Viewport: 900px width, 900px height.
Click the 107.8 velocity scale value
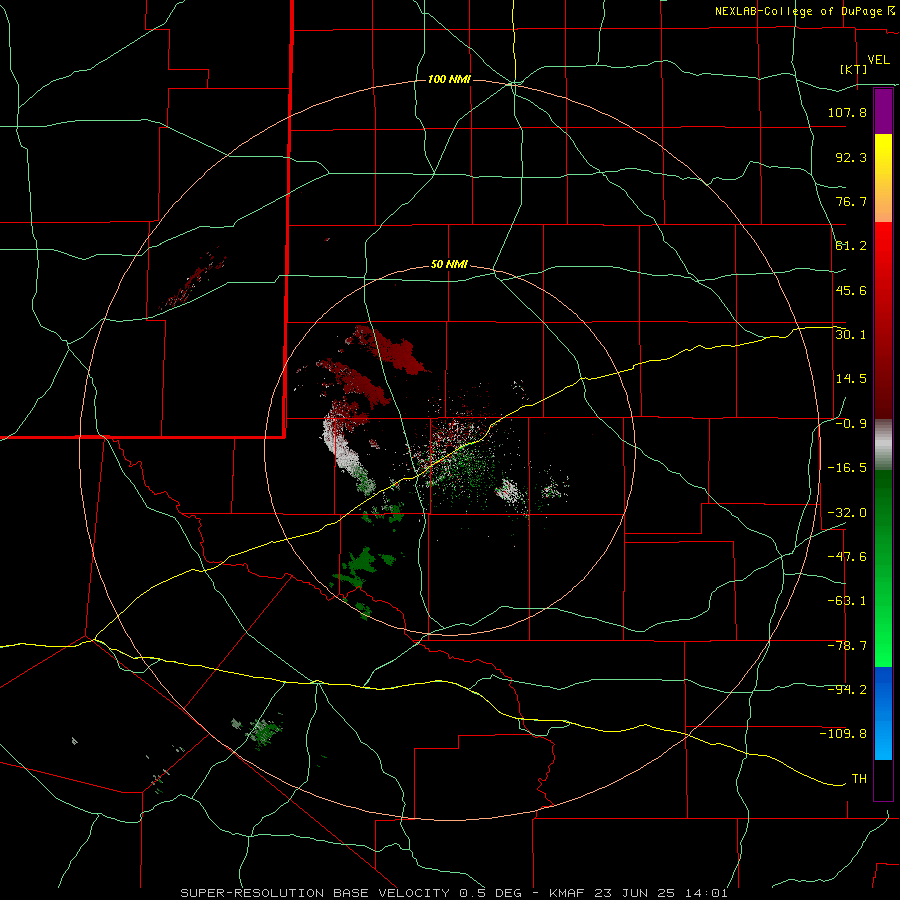pos(847,112)
